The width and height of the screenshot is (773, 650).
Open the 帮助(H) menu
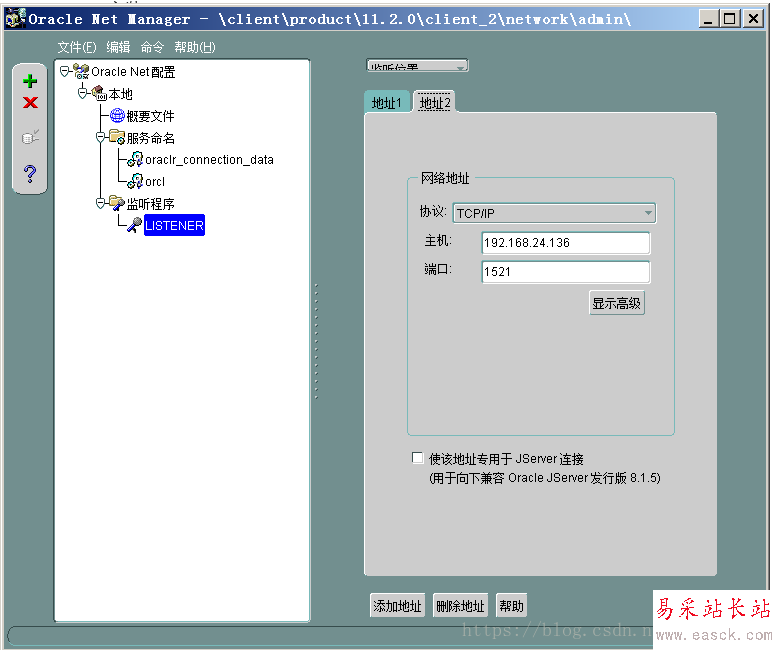[195, 47]
